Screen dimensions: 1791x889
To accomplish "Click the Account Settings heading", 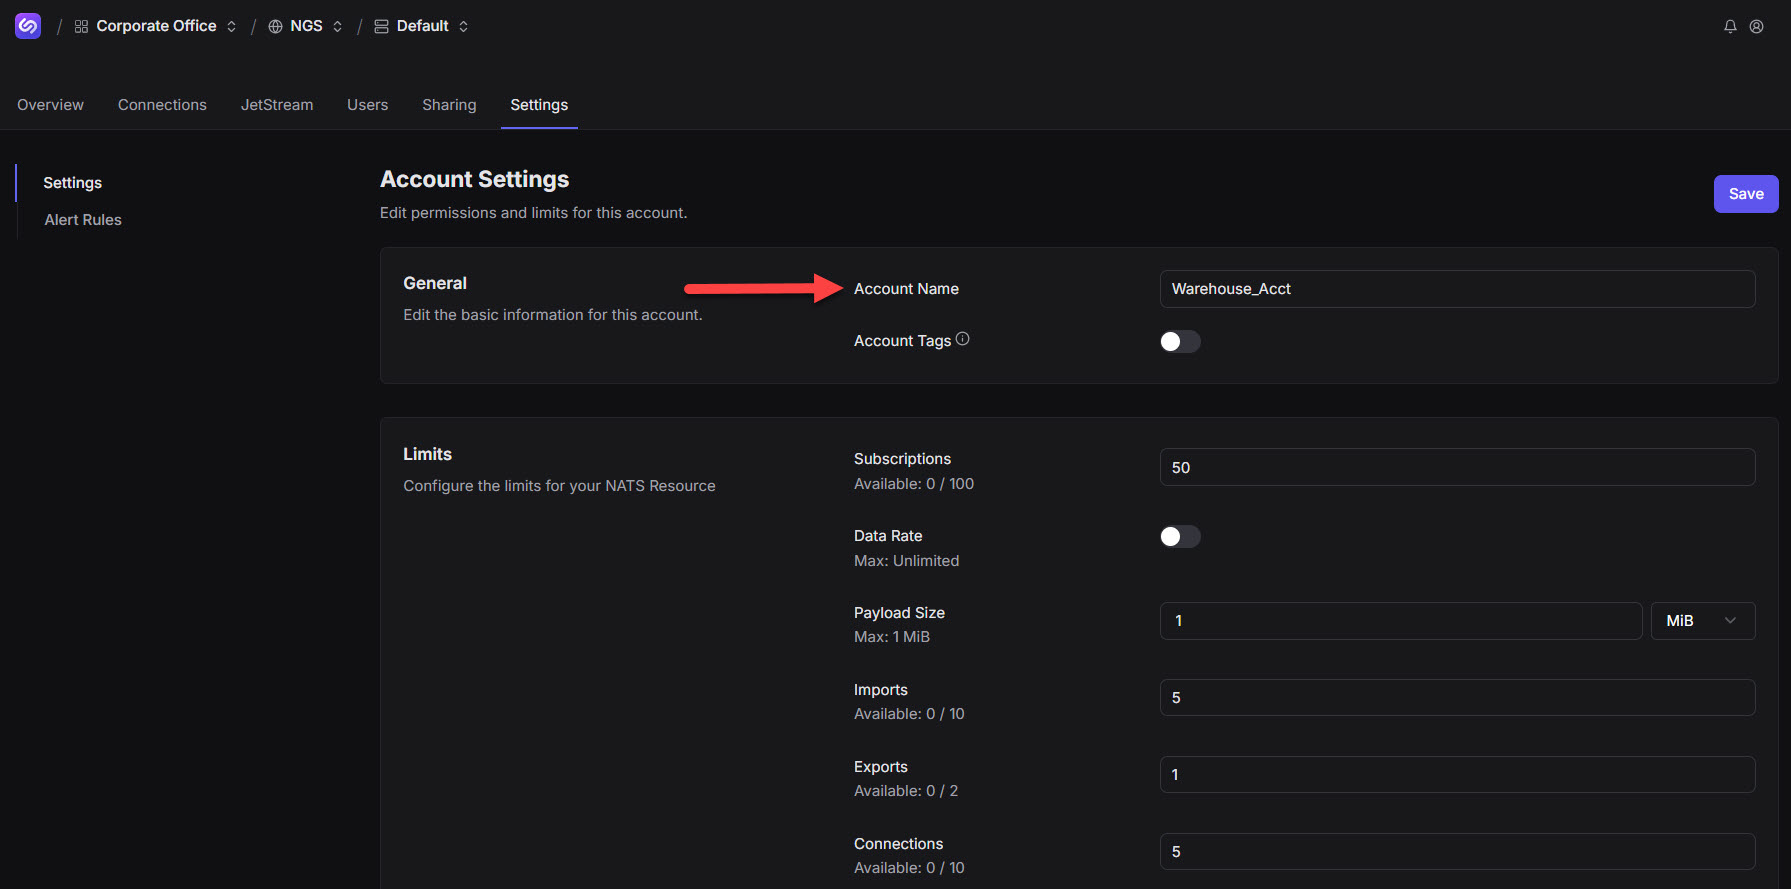I will click(474, 179).
